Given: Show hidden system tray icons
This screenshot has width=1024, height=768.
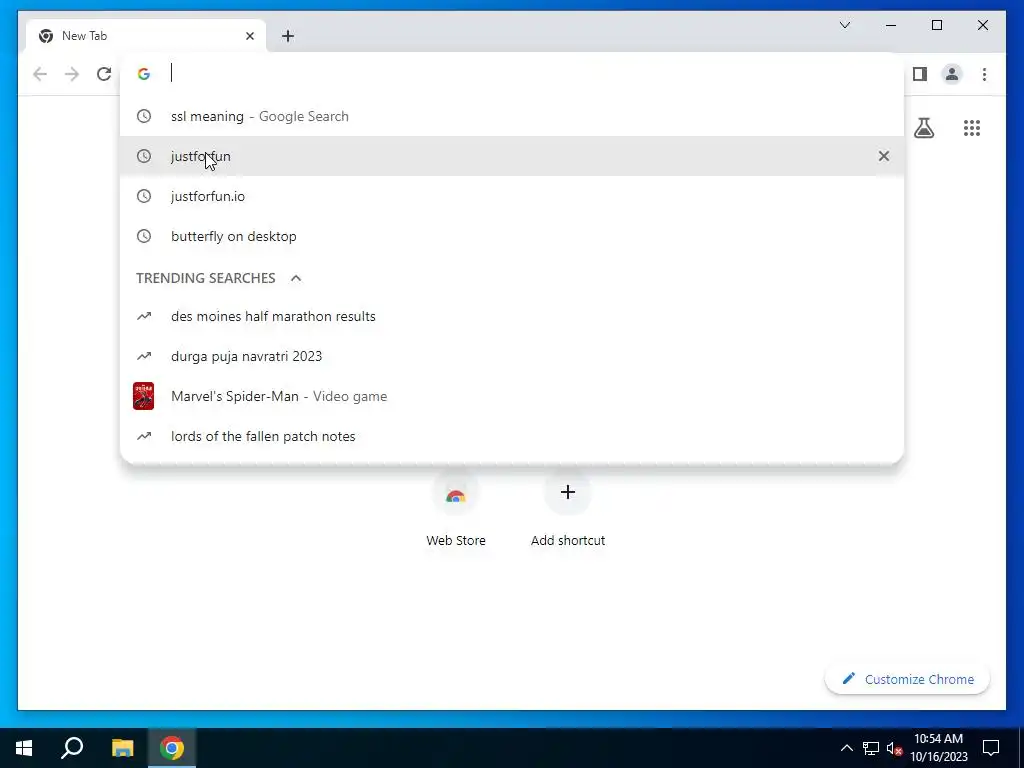Looking at the screenshot, I should coord(846,748).
